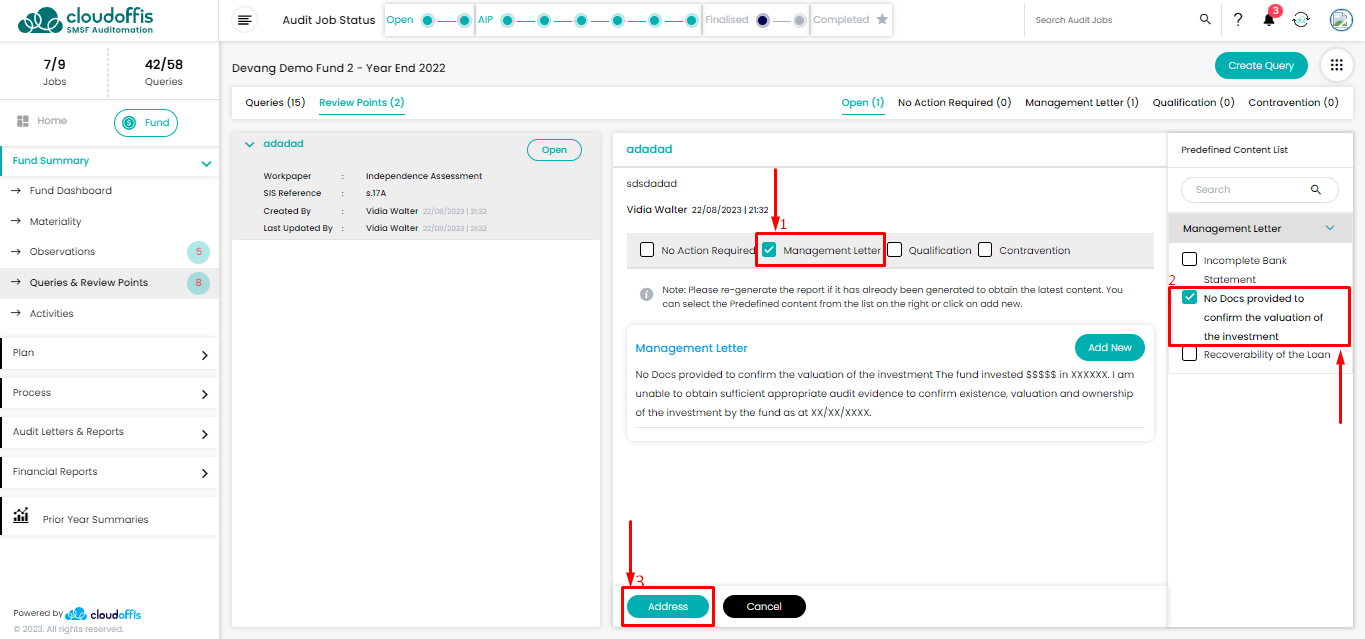Open the notifications bell icon
Image resolution: width=1365 pixels, height=639 pixels.
[1269, 20]
